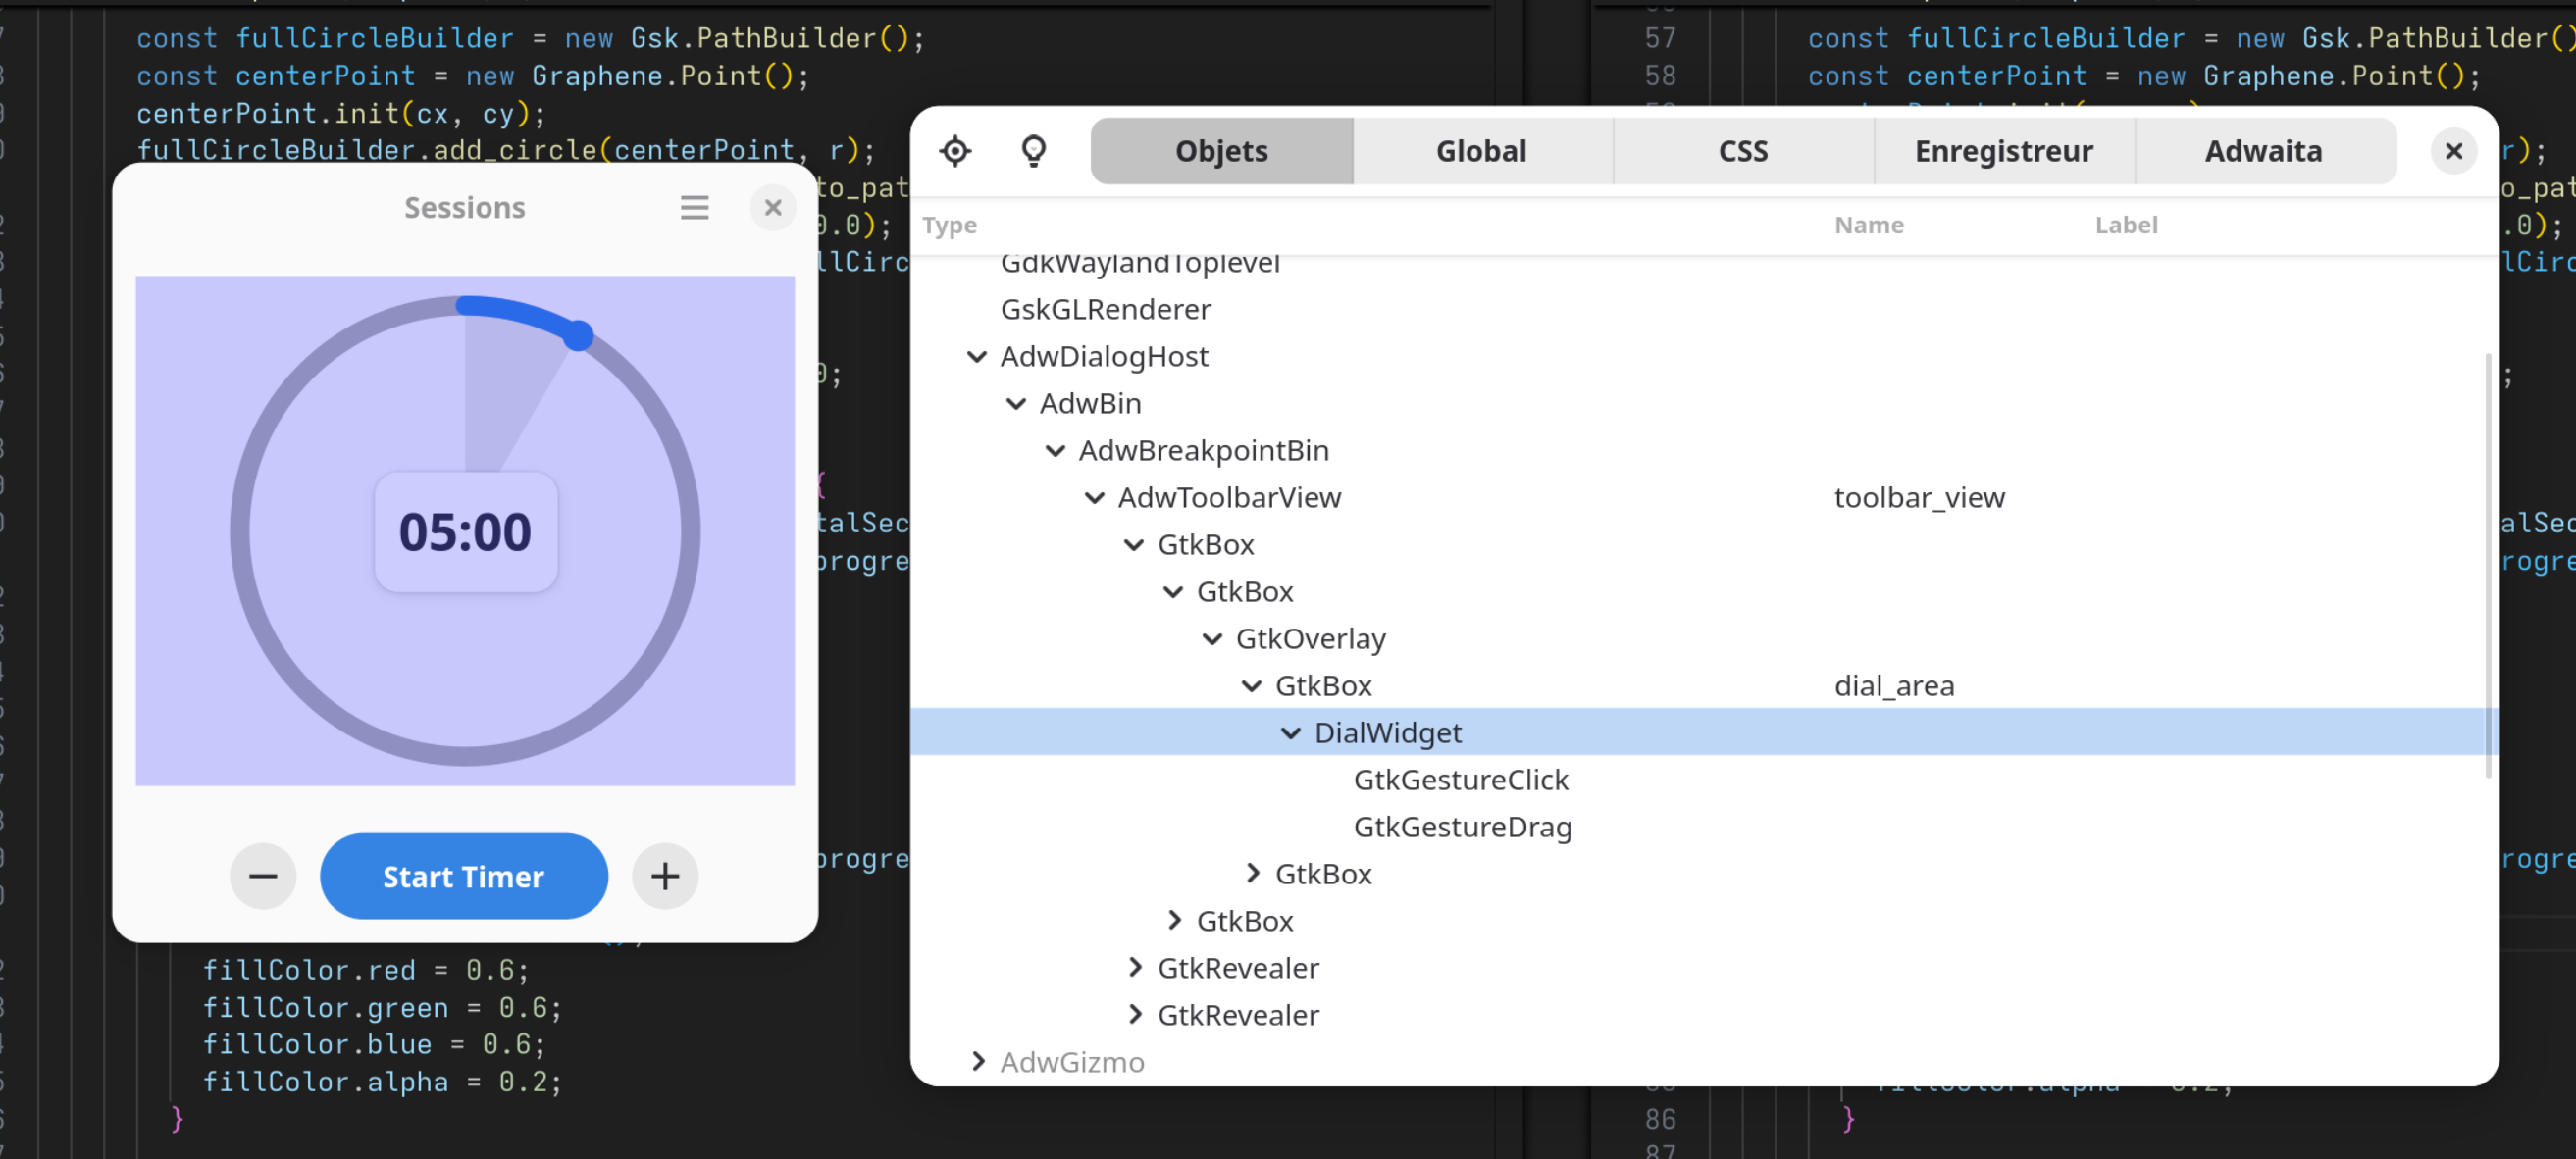Select the GtkGestureDrag tree row
The width and height of the screenshot is (2576, 1159).
pos(1462,827)
